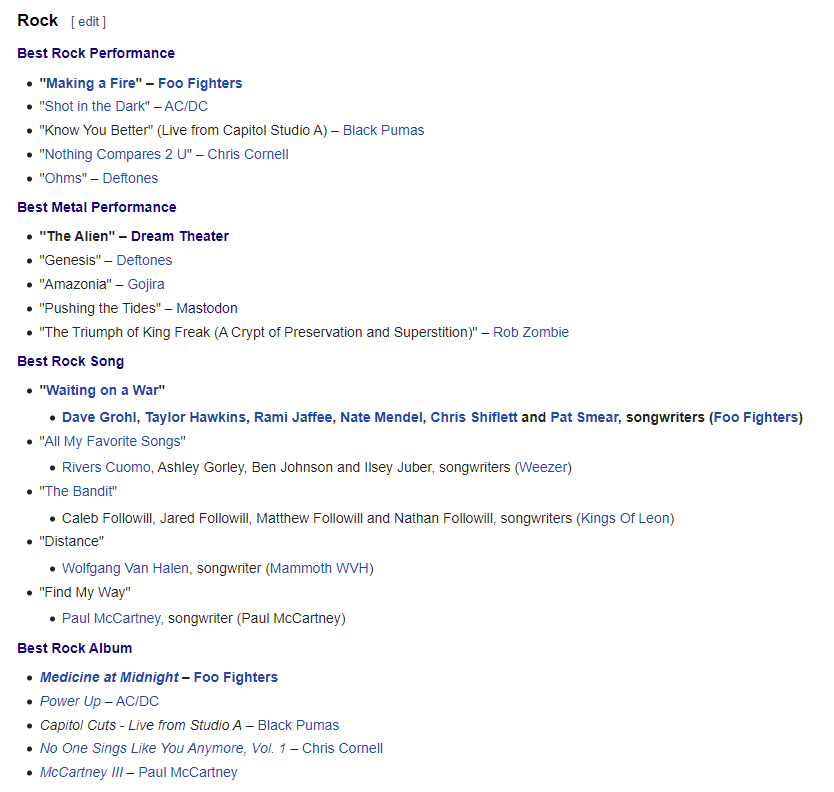Open Black Pumas link beside Capitol Cuts
834x792 pixels.
[x=298, y=726]
